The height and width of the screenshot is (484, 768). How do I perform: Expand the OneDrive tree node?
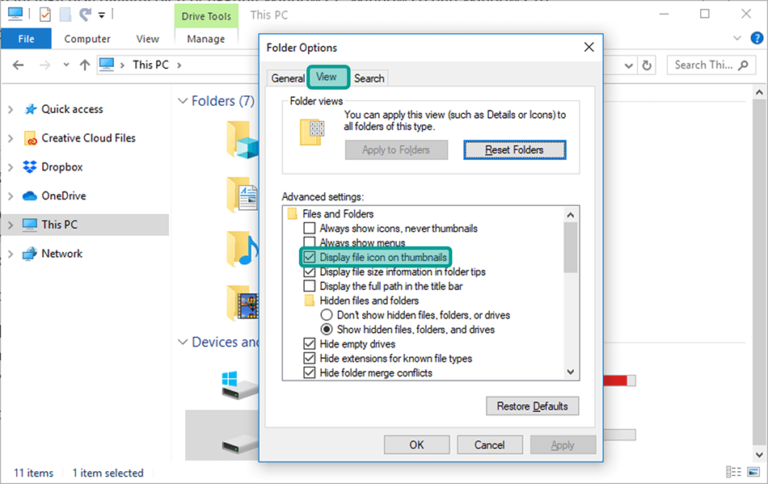[10, 196]
